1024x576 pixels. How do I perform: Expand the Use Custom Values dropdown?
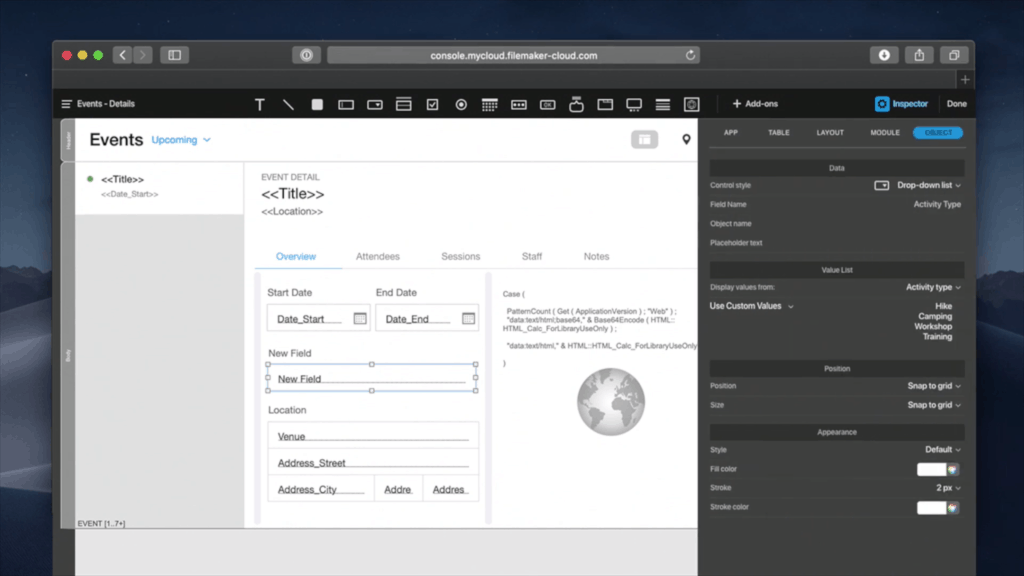tap(751, 306)
